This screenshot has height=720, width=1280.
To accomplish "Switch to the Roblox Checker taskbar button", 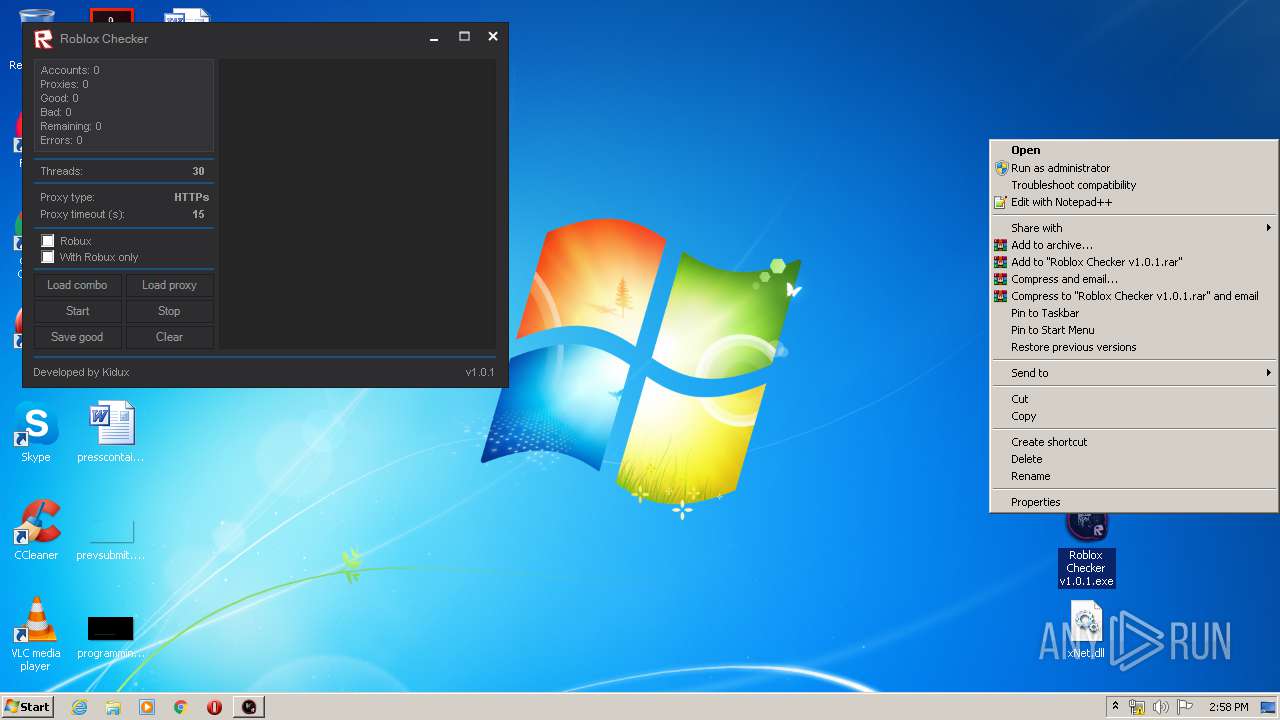I will pos(249,707).
